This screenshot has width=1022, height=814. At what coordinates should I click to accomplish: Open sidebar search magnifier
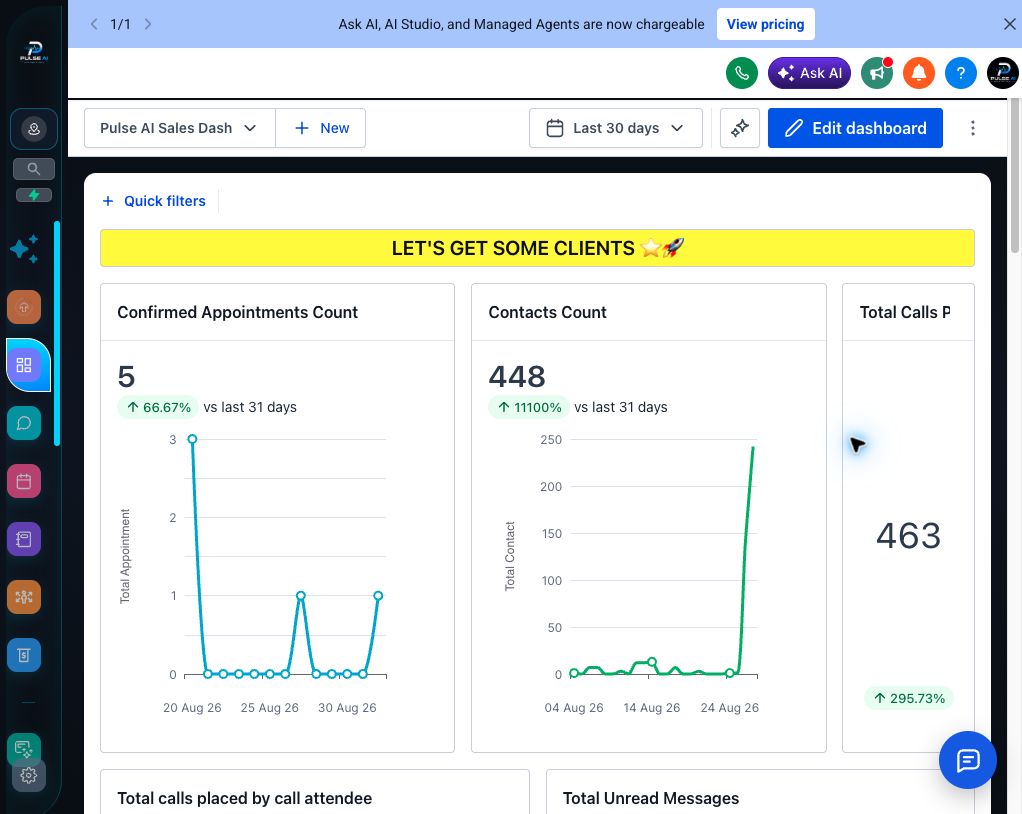click(34, 169)
